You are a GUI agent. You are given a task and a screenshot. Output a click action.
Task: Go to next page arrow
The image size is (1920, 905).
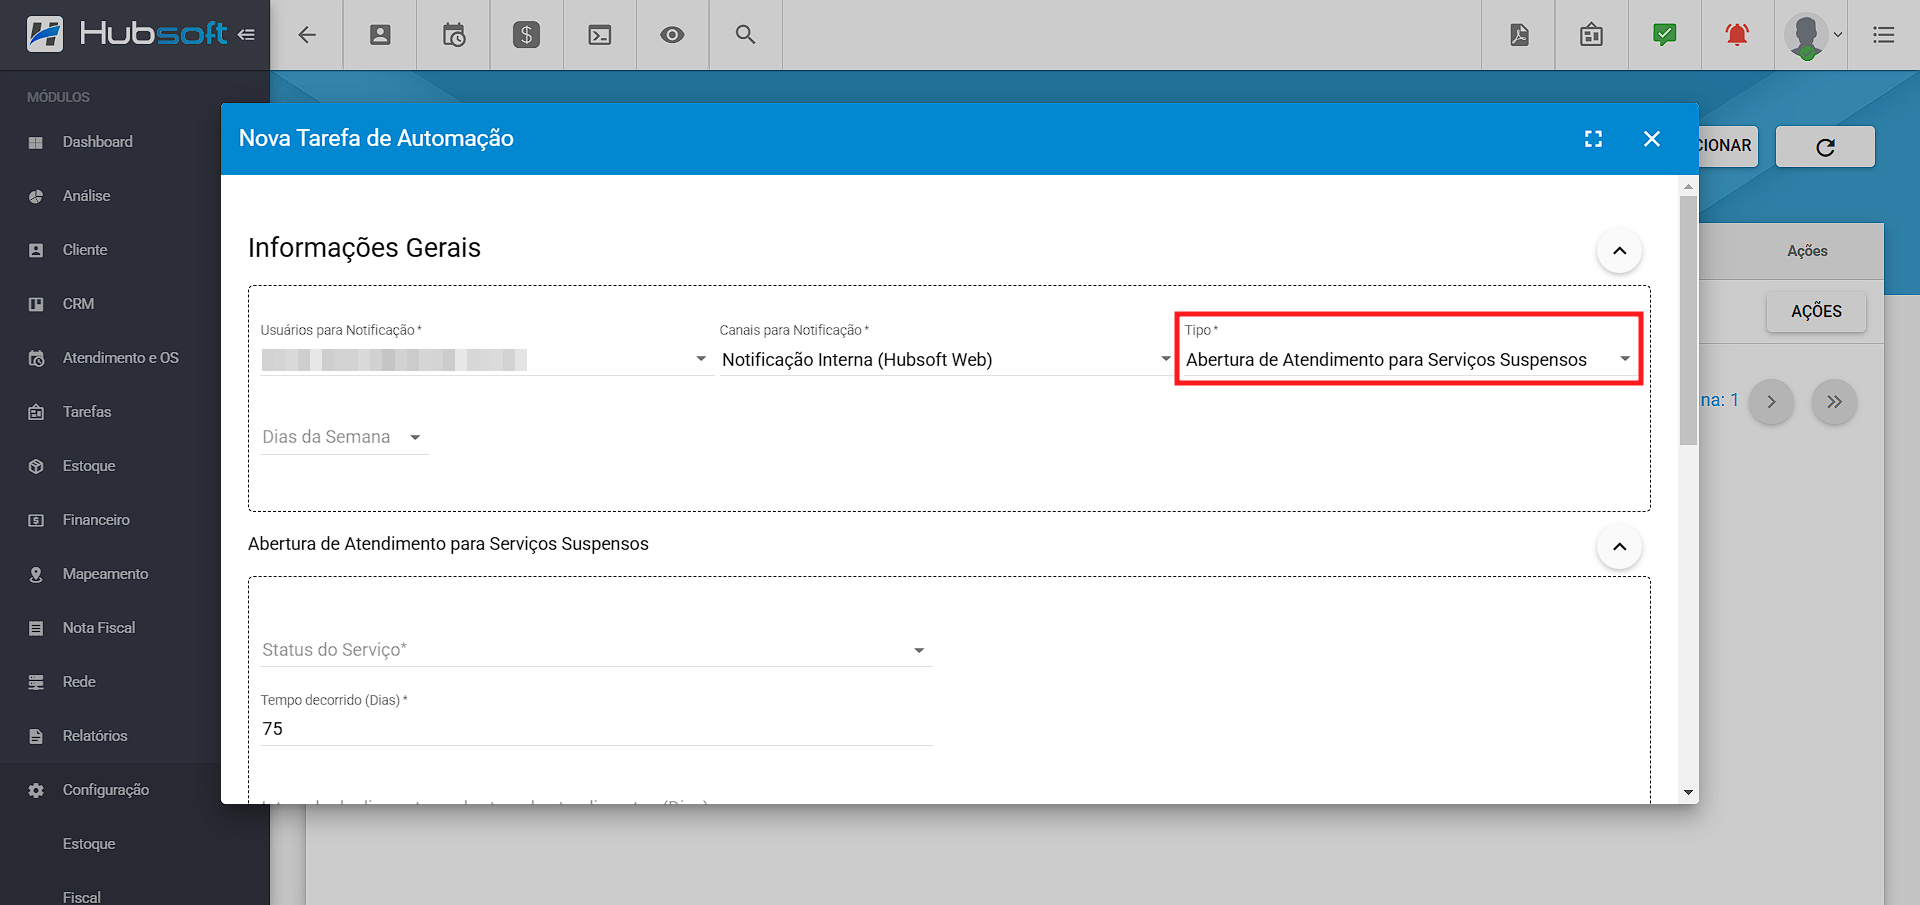pyautogui.click(x=1771, y=402)
